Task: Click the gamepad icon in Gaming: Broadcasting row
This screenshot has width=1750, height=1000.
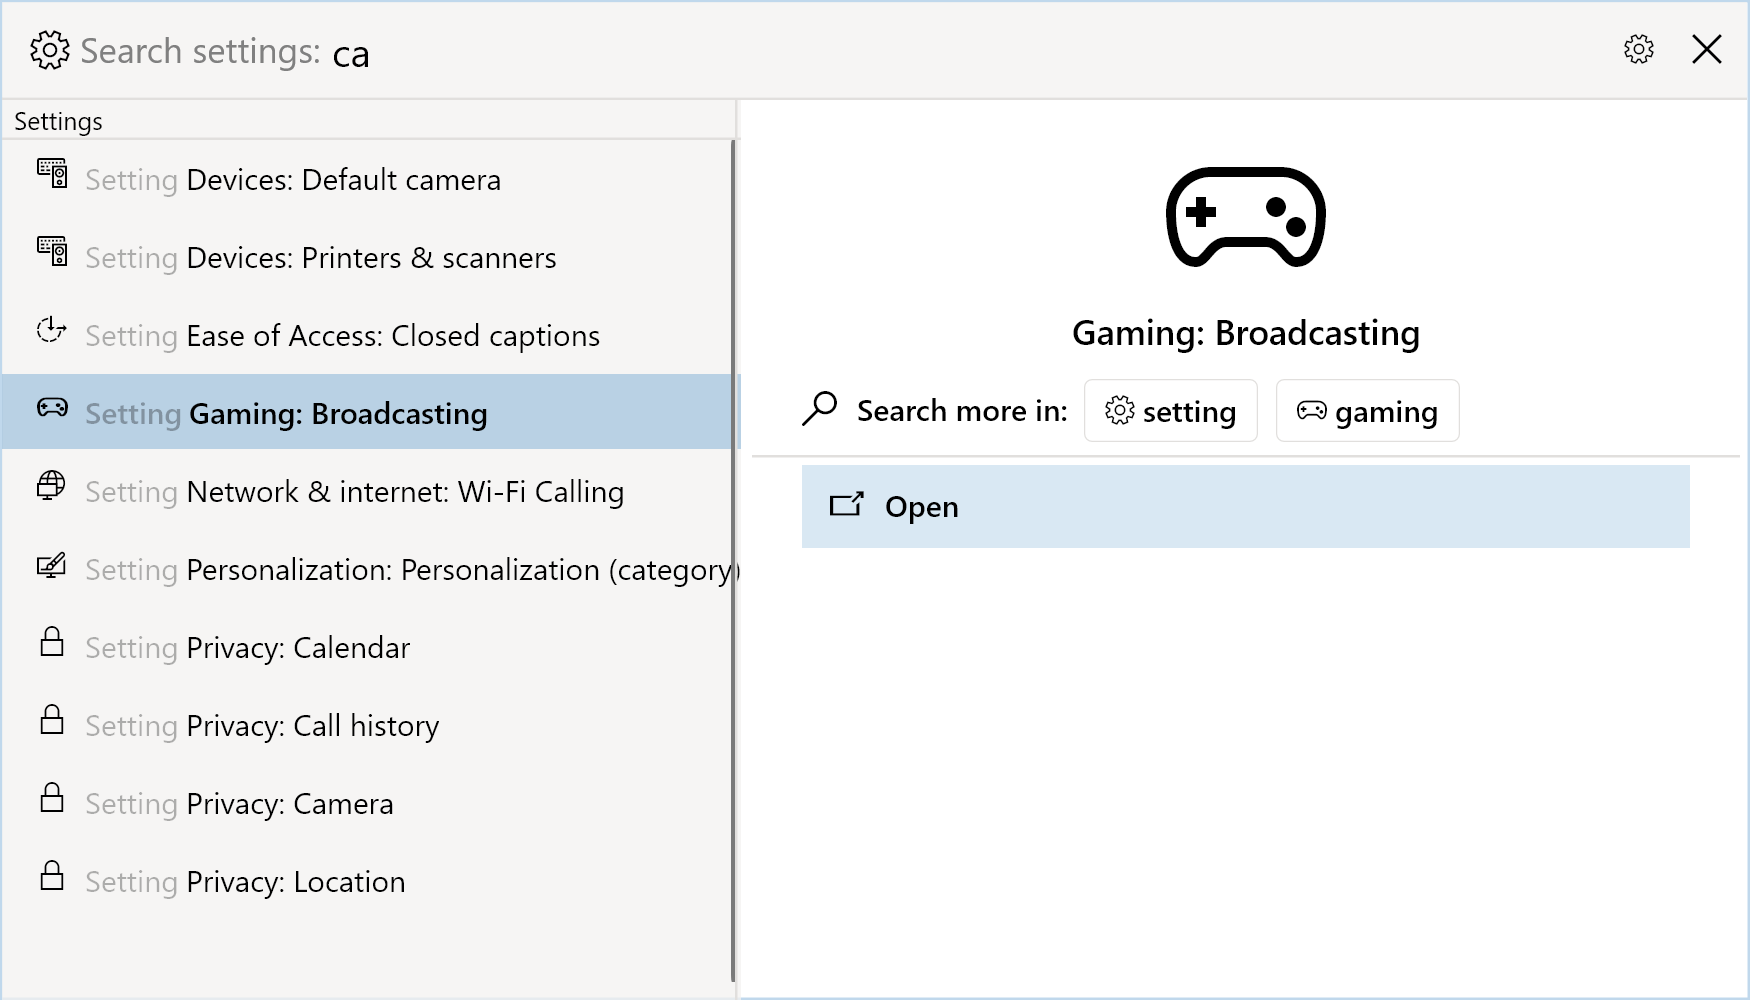Action: click(x=52, y=407)
